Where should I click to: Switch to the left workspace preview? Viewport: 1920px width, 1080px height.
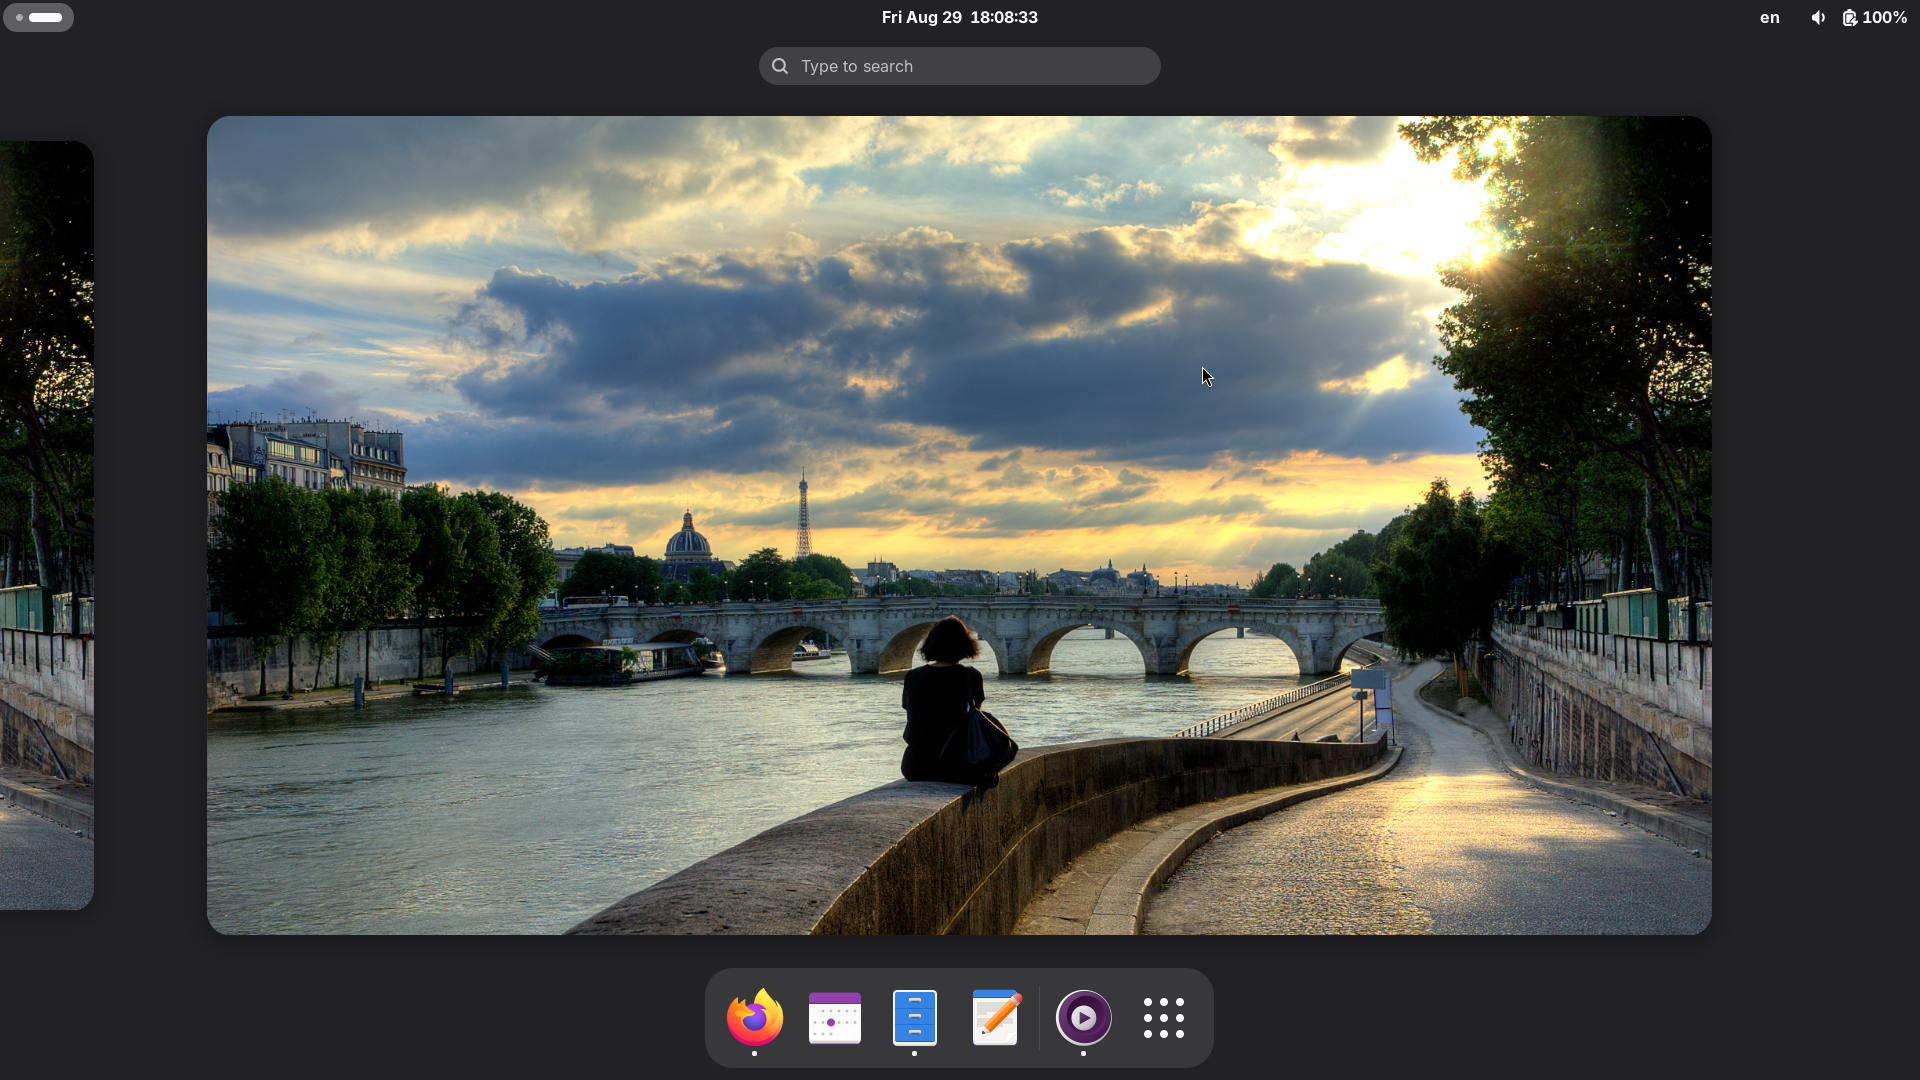[46, 525]
